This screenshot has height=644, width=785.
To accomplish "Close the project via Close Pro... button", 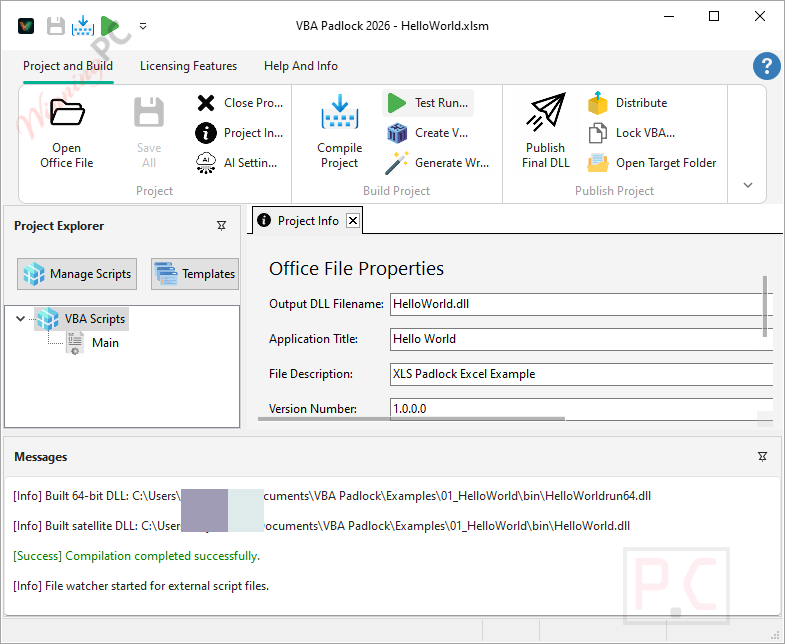I will pos(240,103).
